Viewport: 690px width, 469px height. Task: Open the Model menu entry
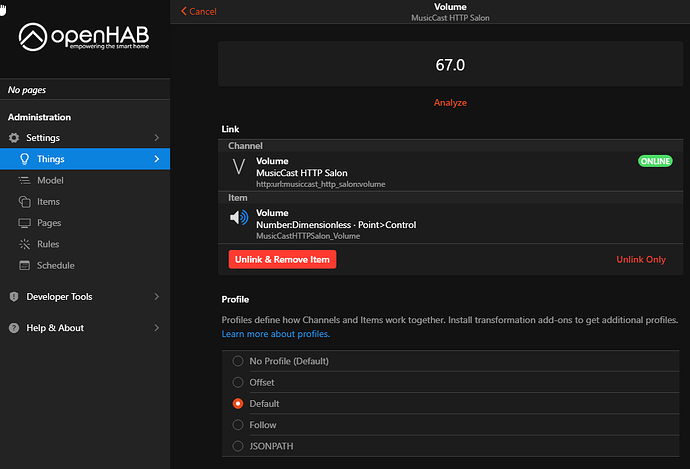click(85, 180)
